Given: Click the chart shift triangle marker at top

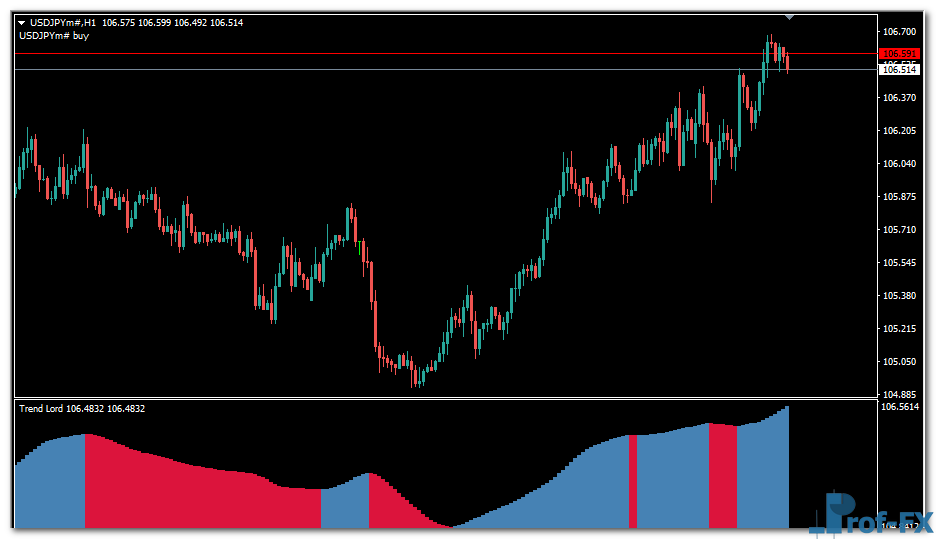Looking at the screenshot, I should 789,17.
